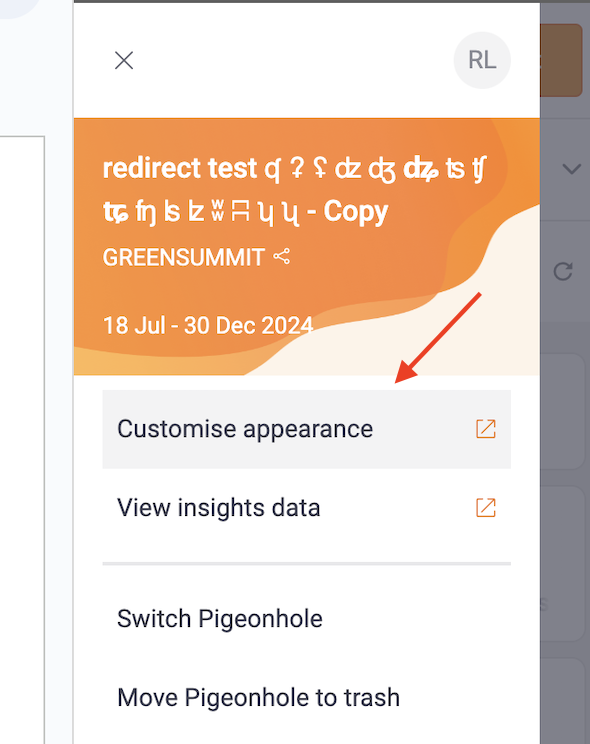Viewport: 590px width, 744px height.
Task: Select View insights data
Action: coord(307,508)
